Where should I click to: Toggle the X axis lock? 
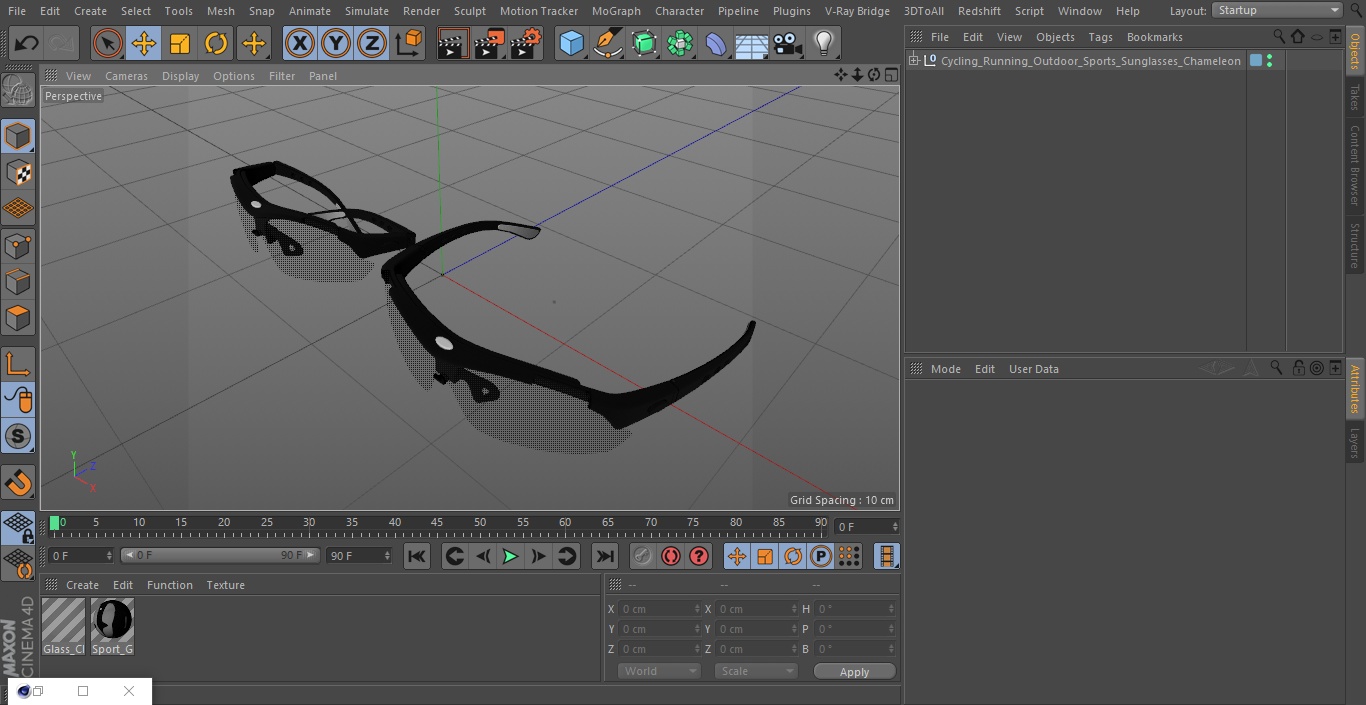pos(300,44)
